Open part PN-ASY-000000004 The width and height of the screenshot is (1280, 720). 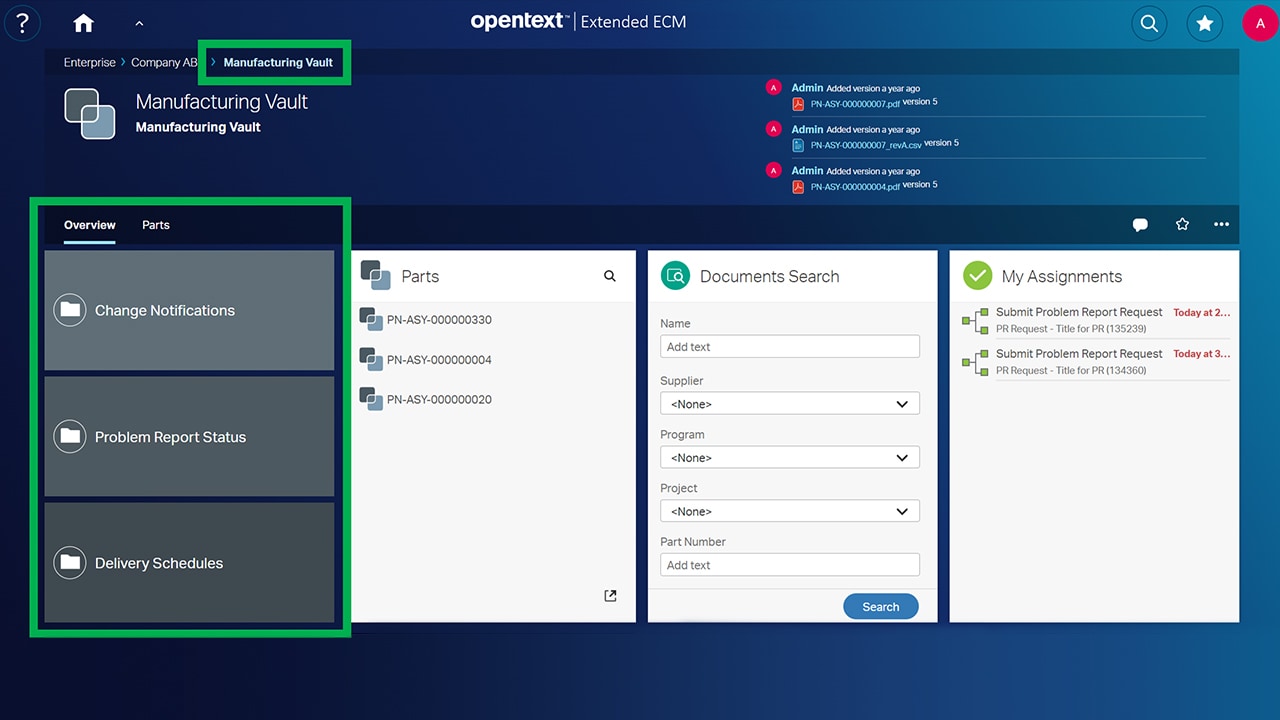(x=439, y=360)
